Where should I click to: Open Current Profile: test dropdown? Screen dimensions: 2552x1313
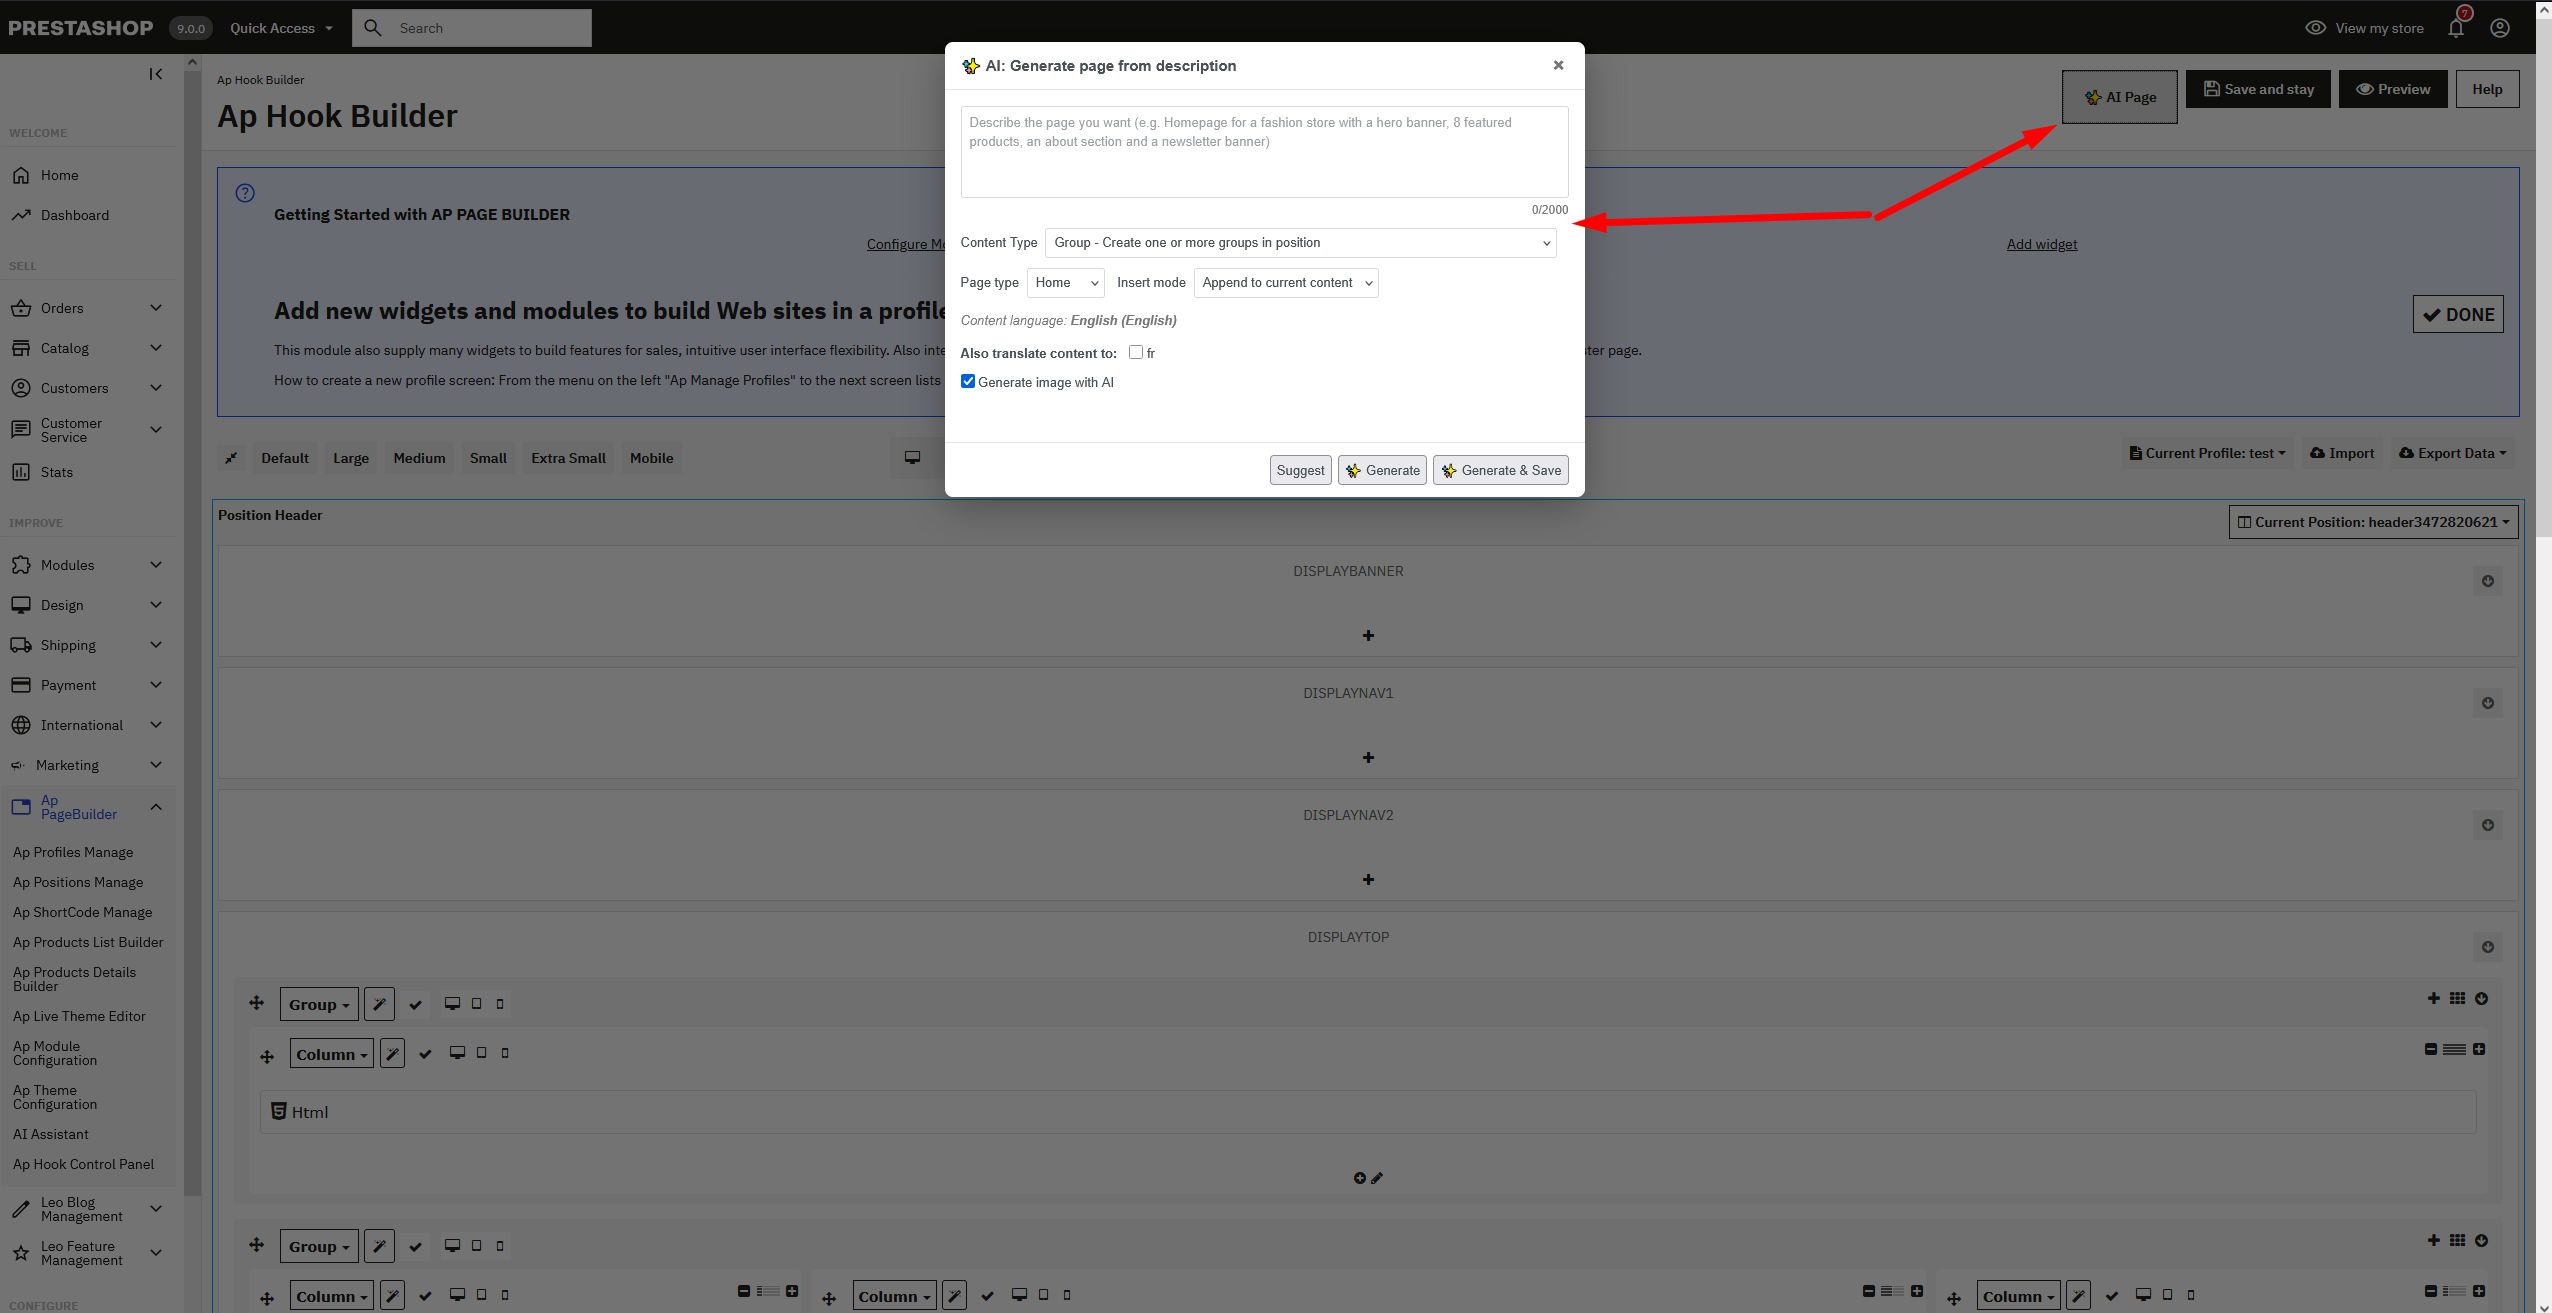(2207, 453)
